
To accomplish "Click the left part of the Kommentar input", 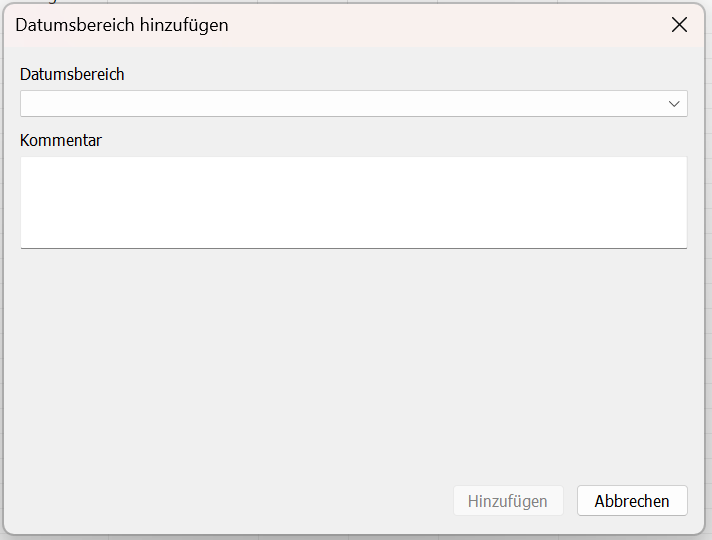I will pos(91,203).
